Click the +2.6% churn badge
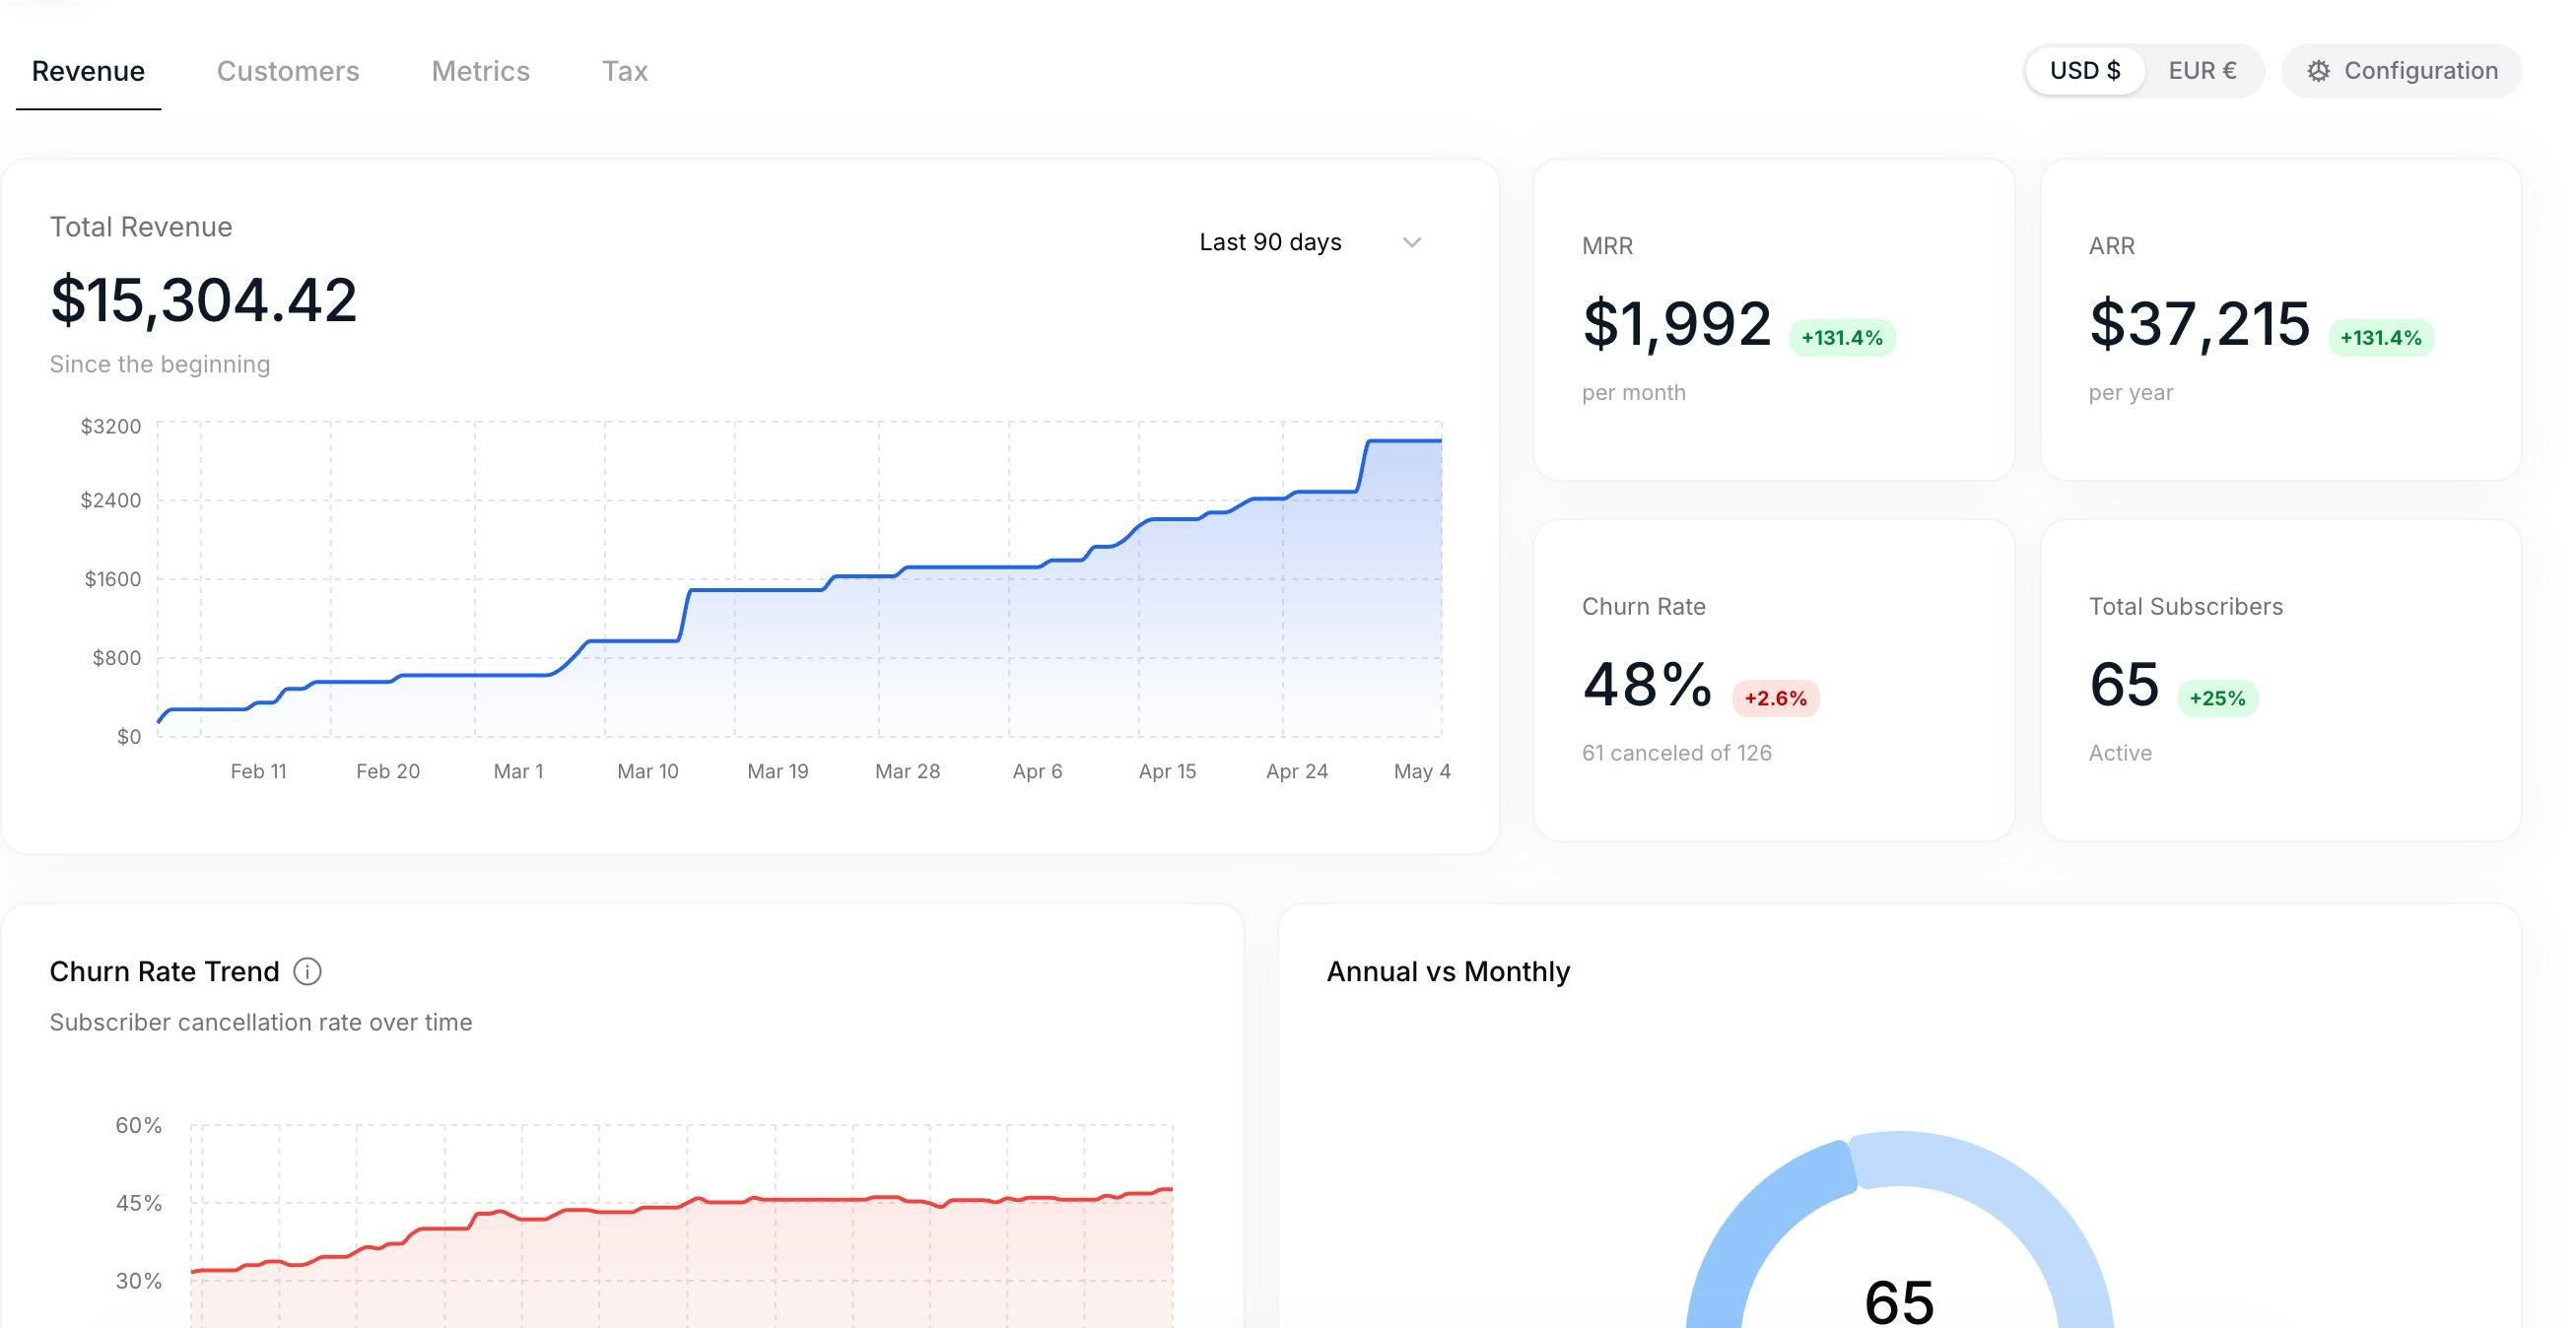 [x=1776, y=698]
